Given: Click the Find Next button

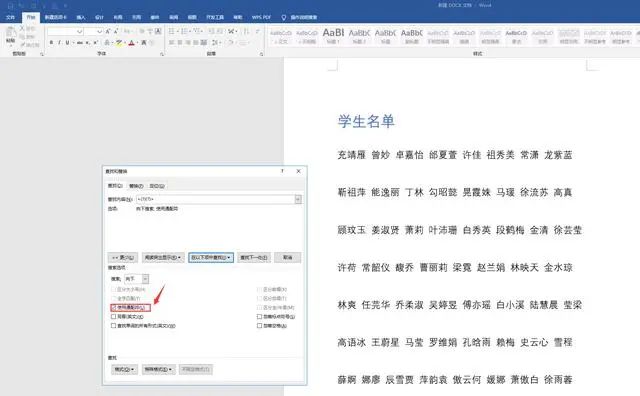Looking at the screenshot, I should point(253,258).
